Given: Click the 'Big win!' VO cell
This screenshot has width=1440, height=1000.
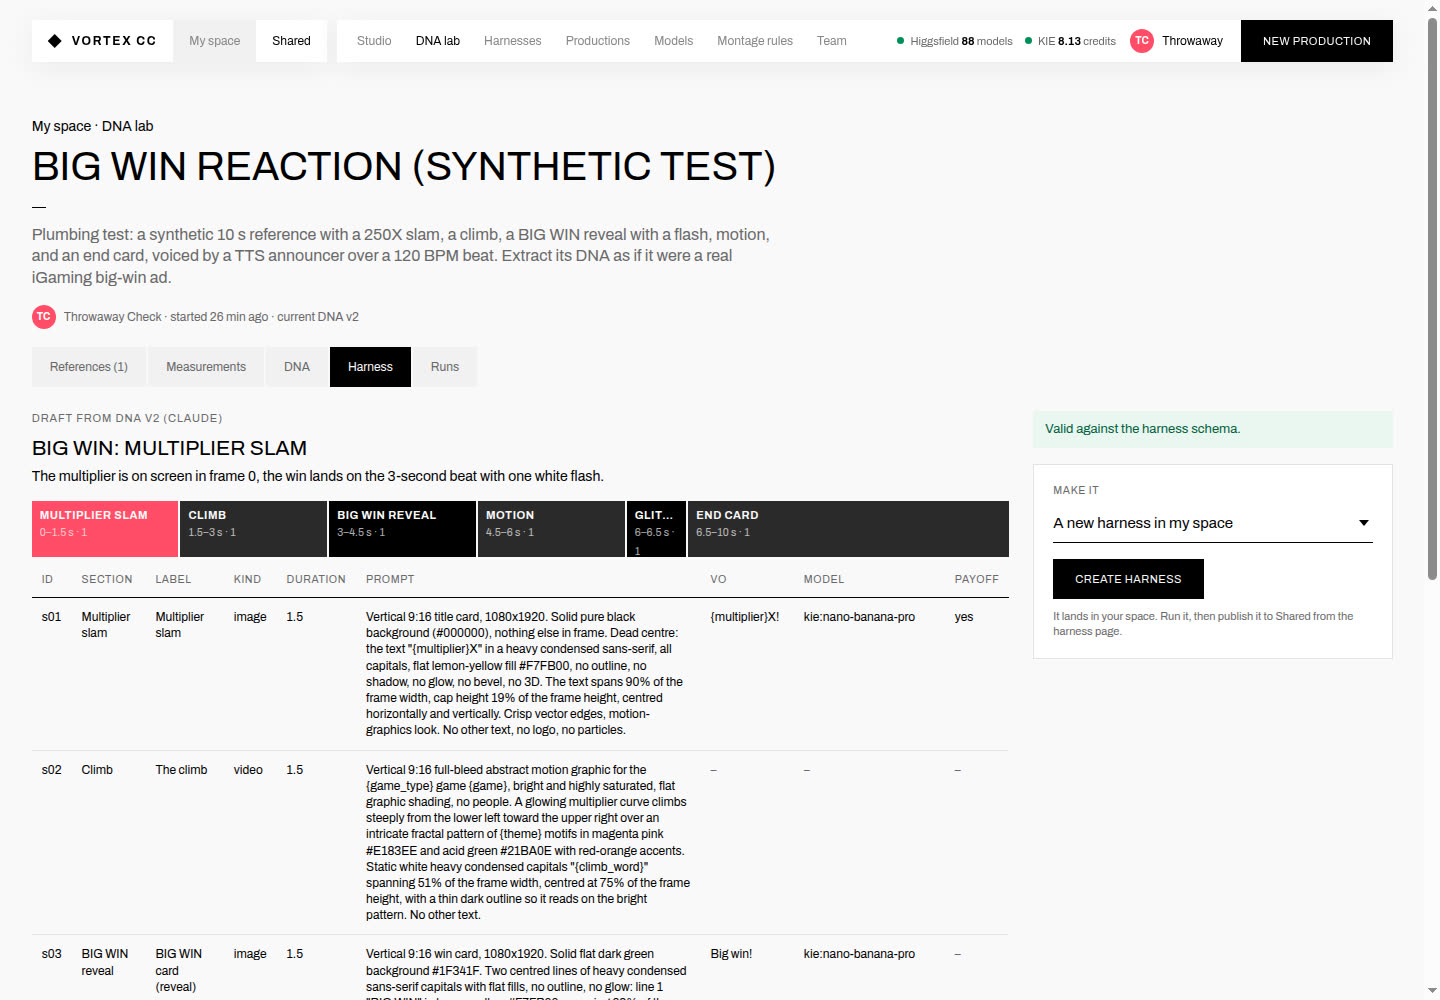Looking at the screenshot, I should (x=731, y=954).
